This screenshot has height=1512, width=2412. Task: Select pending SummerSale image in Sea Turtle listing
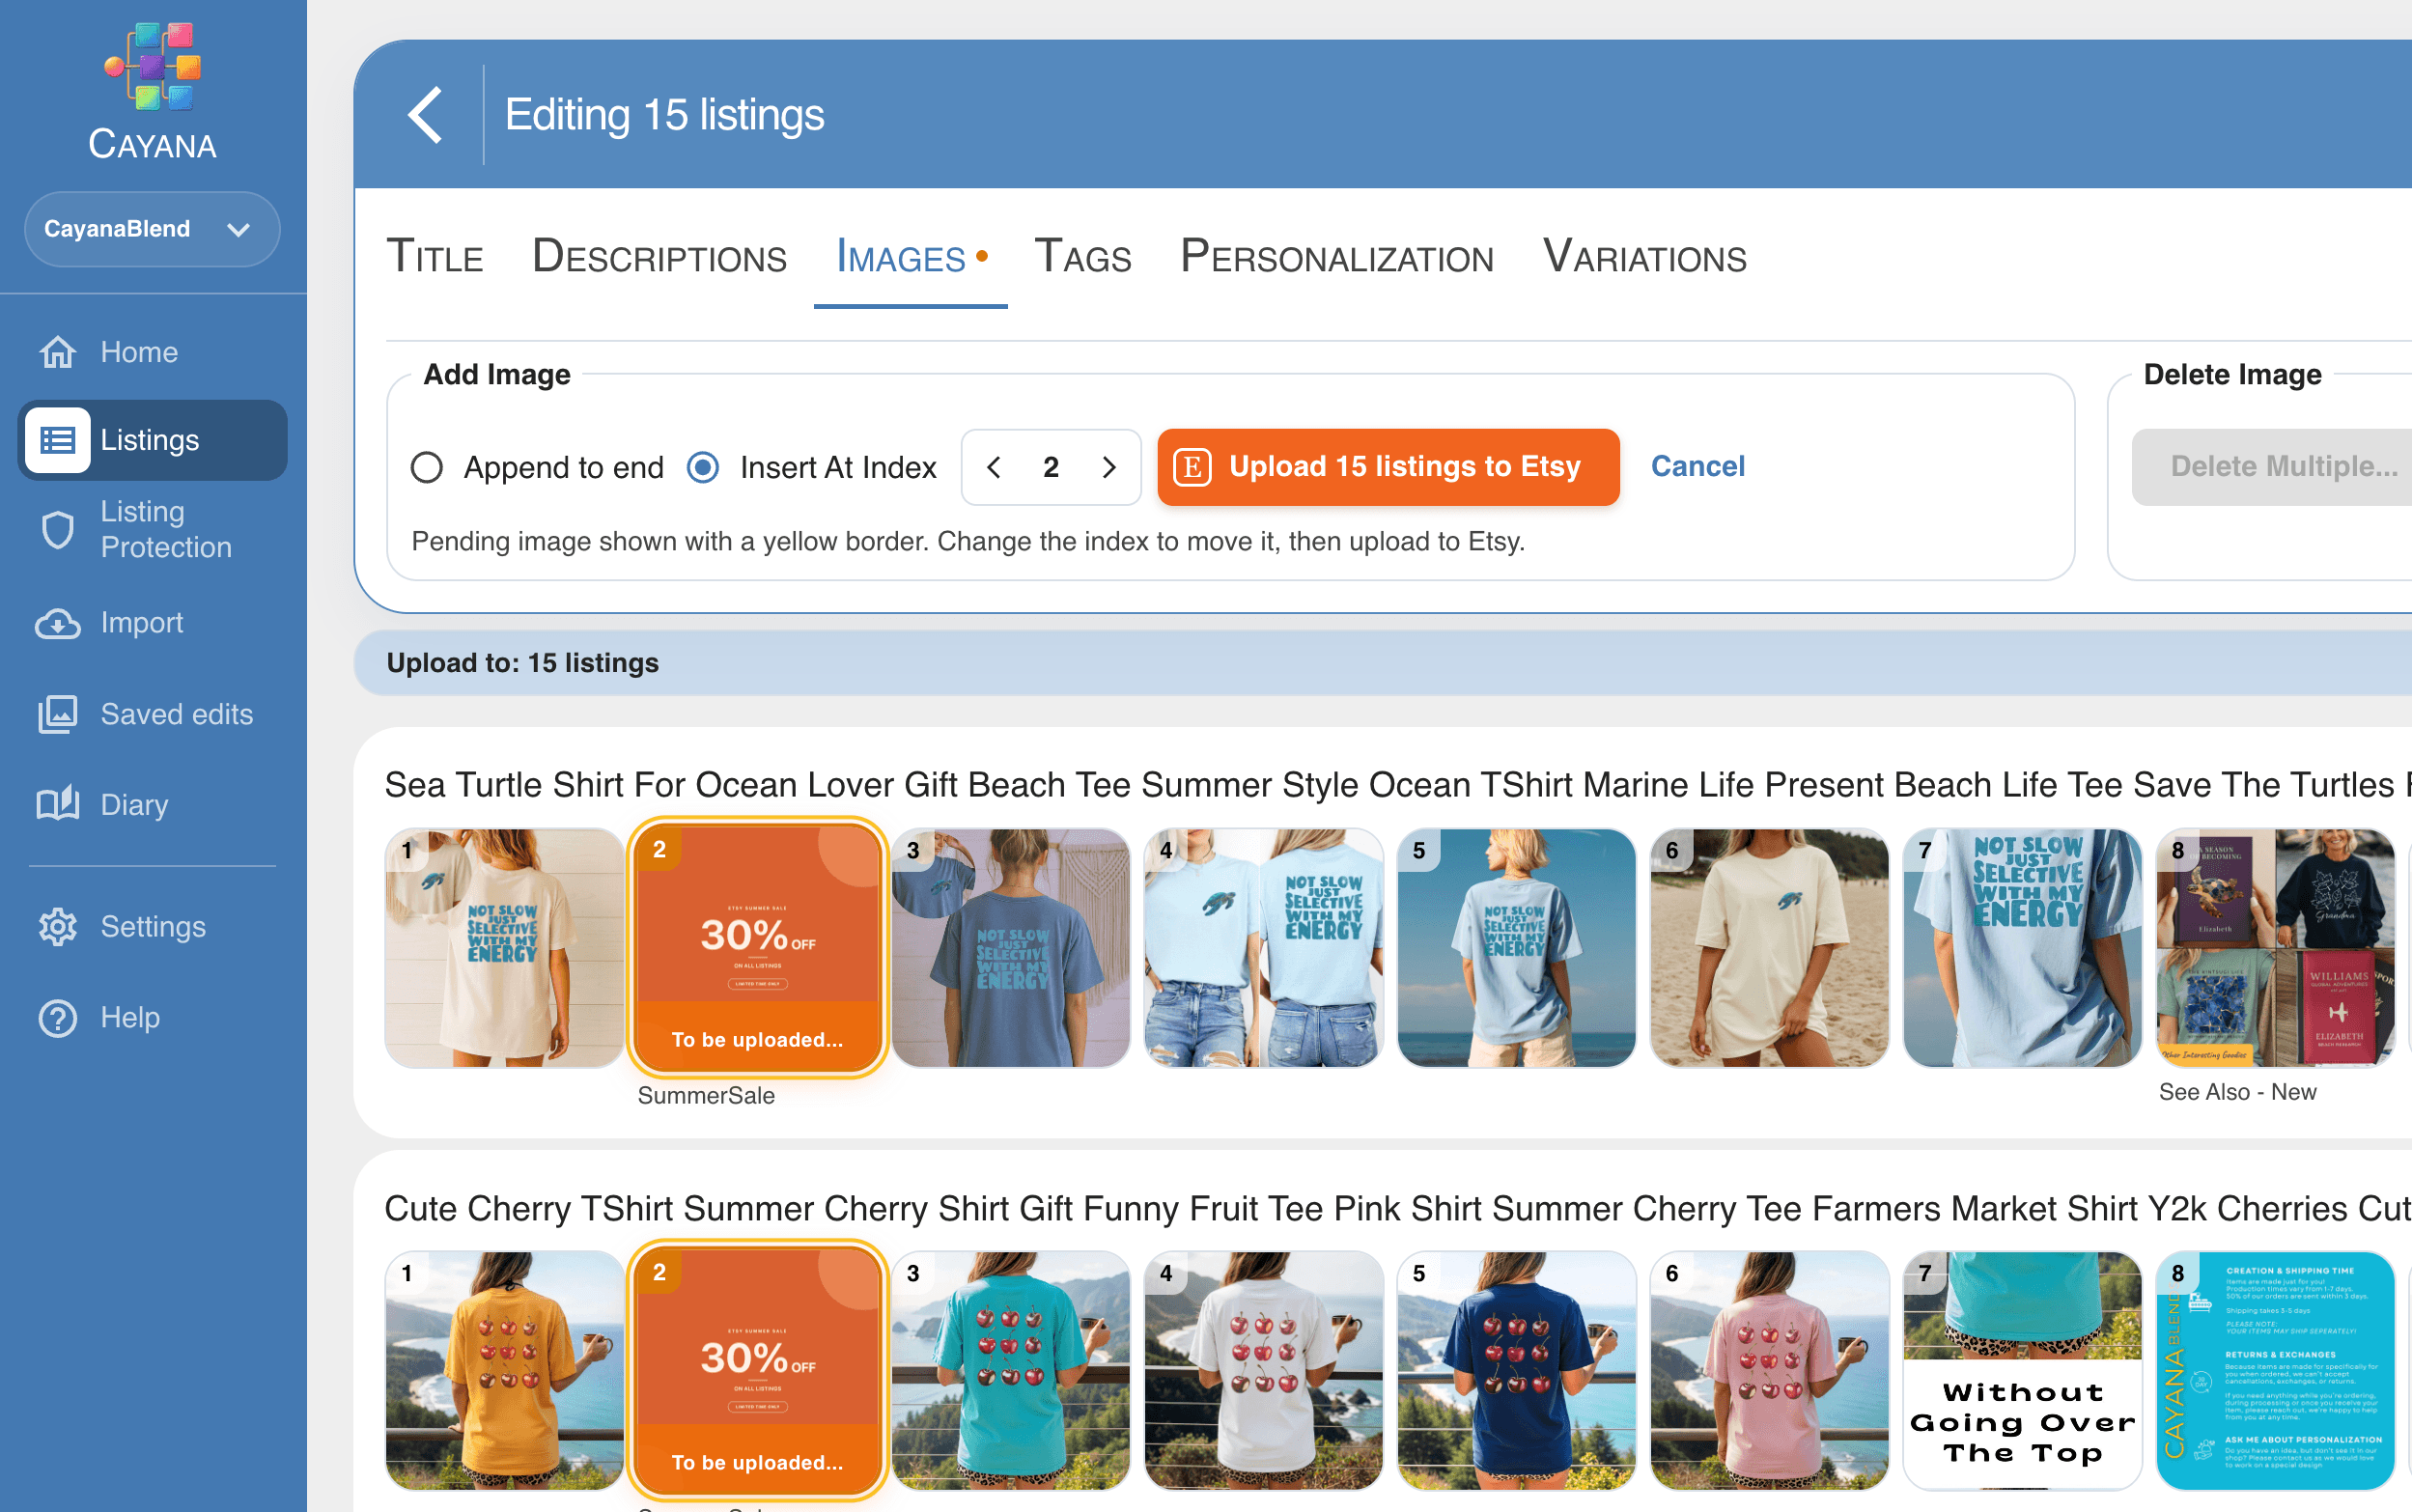[757, 947]
